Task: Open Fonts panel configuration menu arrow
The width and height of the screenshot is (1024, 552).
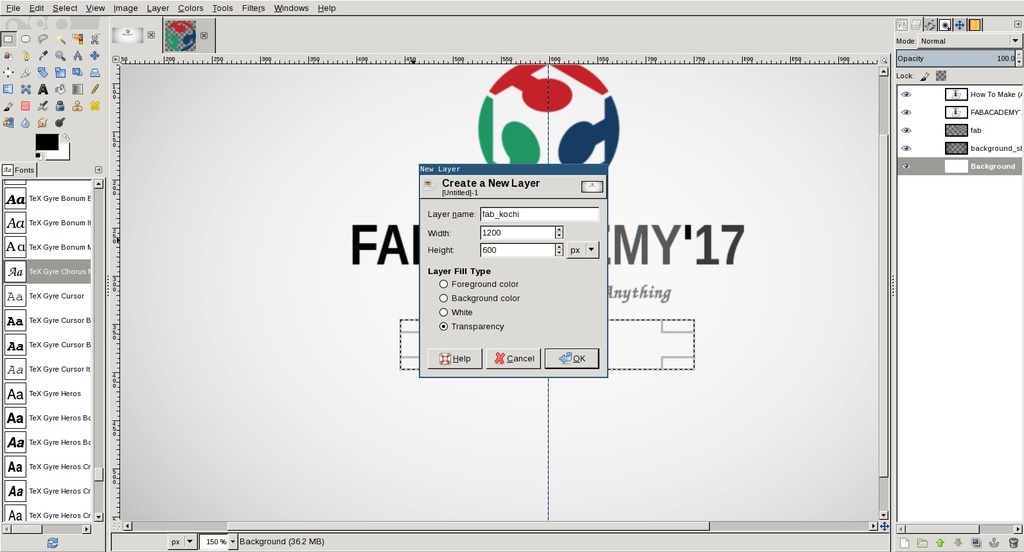Action: coord(99,170)
